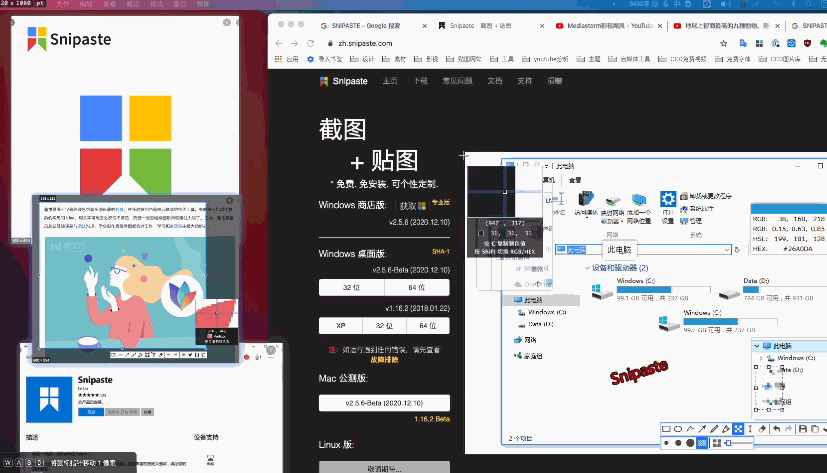827x473 pixels.
Task: Click 获取 Windows store button
Action: pyautogui.click(x=412, y=206)
